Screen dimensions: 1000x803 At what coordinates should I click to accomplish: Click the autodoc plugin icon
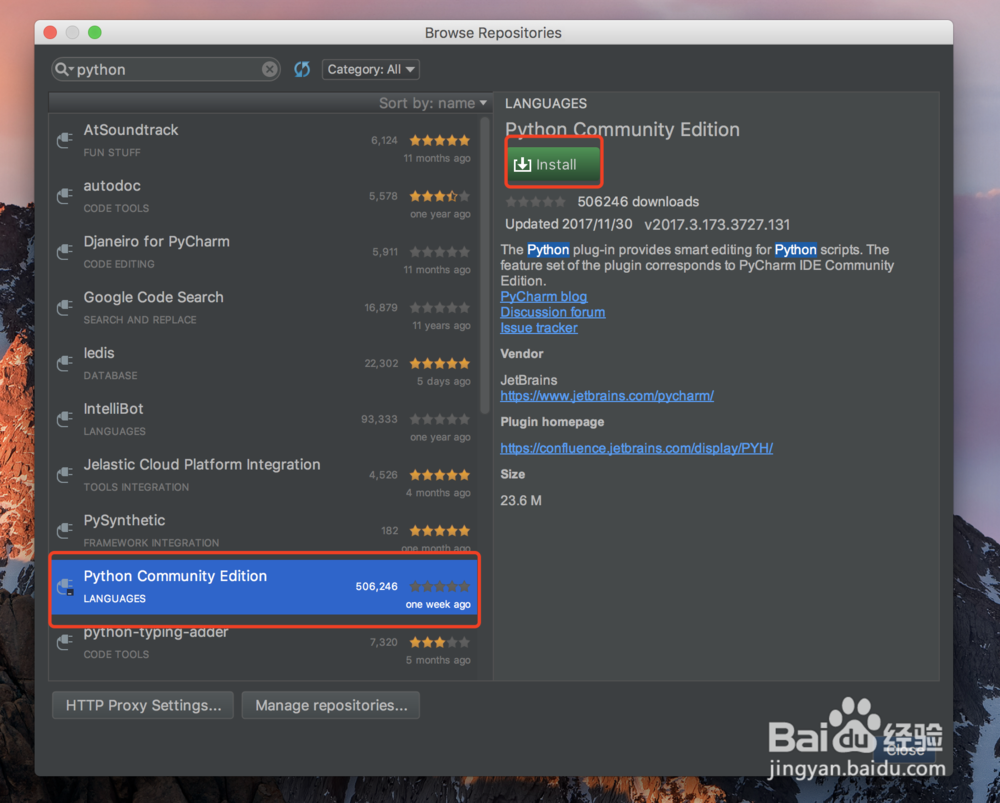click(64, 195)
